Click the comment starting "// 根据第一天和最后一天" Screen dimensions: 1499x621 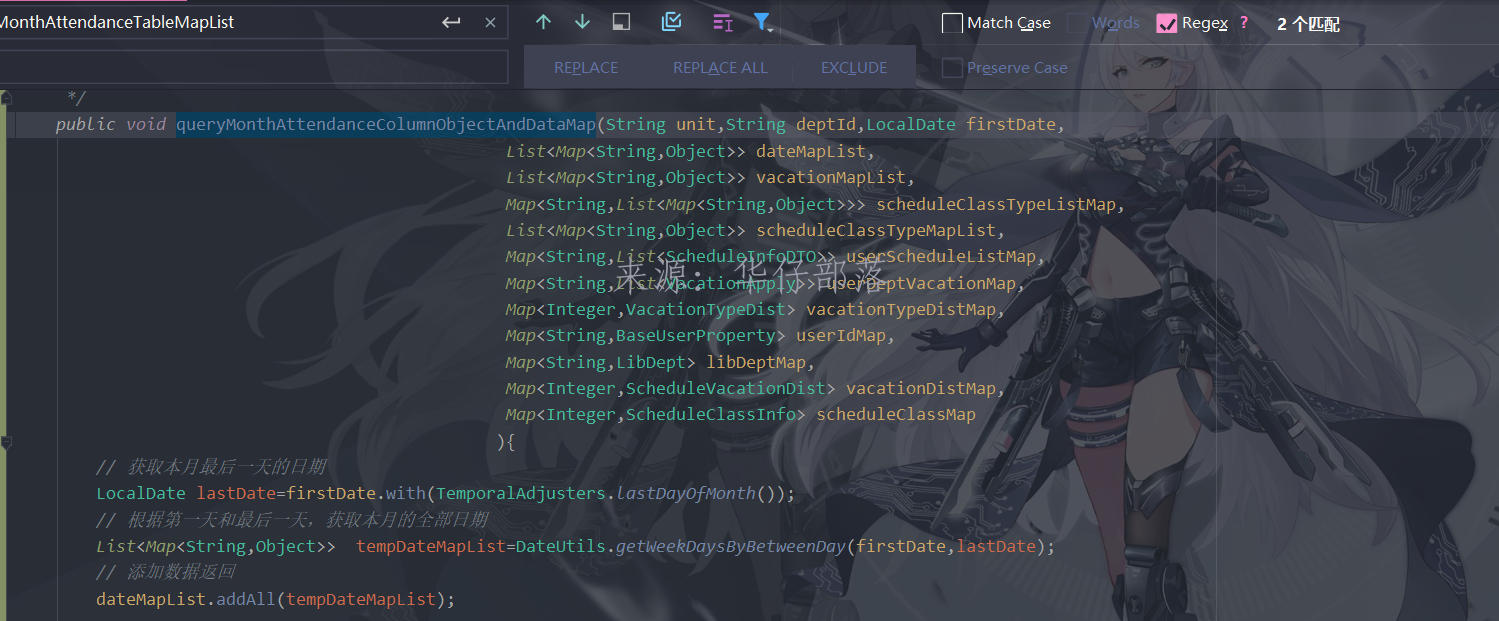[292, 520]
